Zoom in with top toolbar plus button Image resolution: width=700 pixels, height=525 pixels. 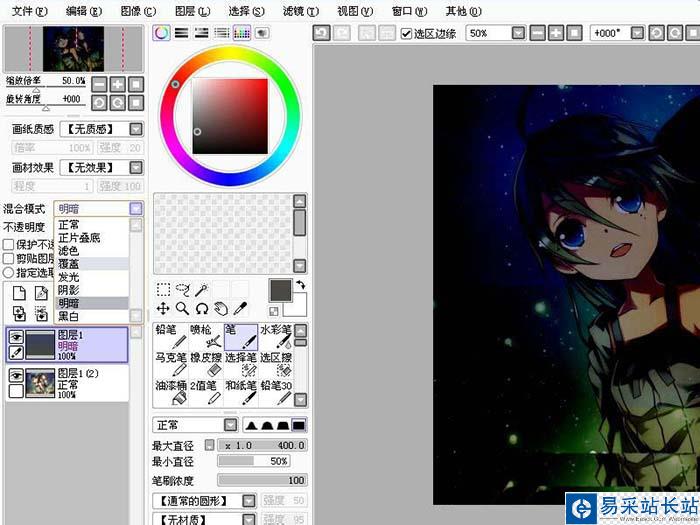556,33
